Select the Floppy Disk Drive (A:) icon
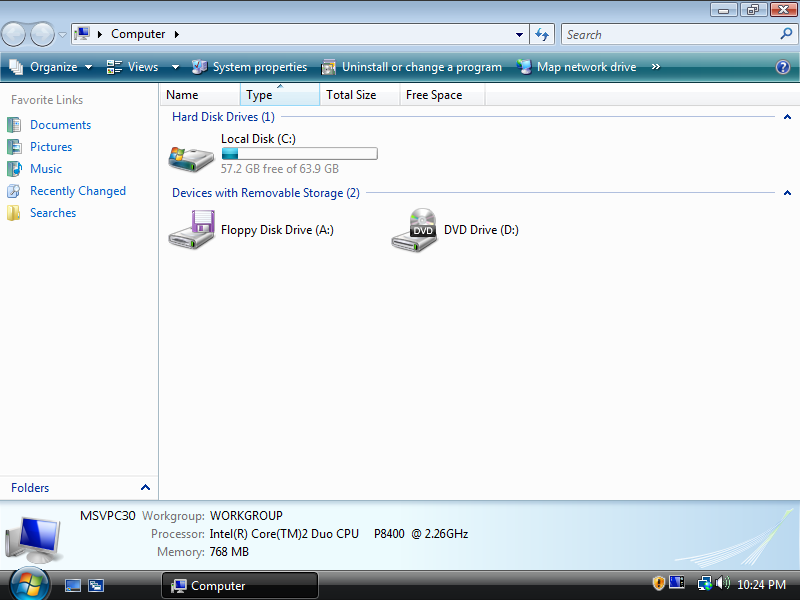The height and width of the screenshot is (600, 800). (191, 230)
